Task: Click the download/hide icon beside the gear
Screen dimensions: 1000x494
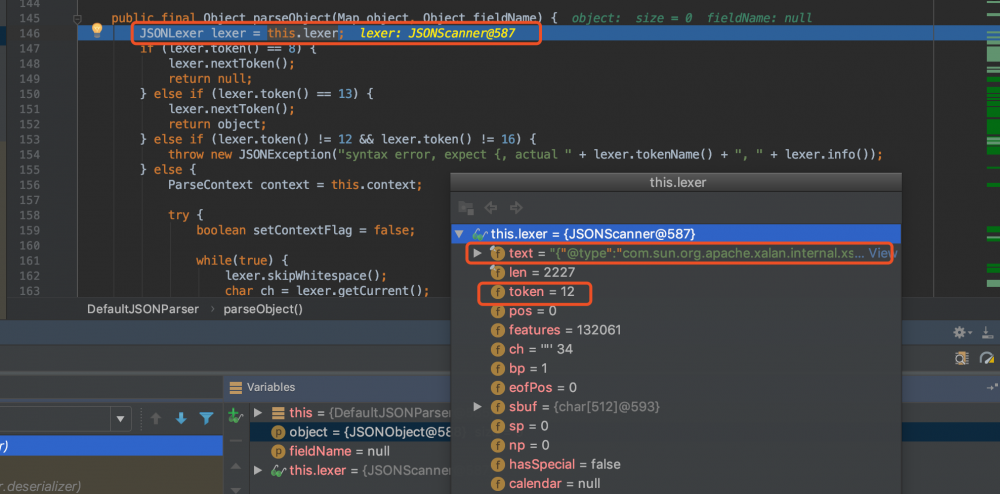Action: click(987, 332)
